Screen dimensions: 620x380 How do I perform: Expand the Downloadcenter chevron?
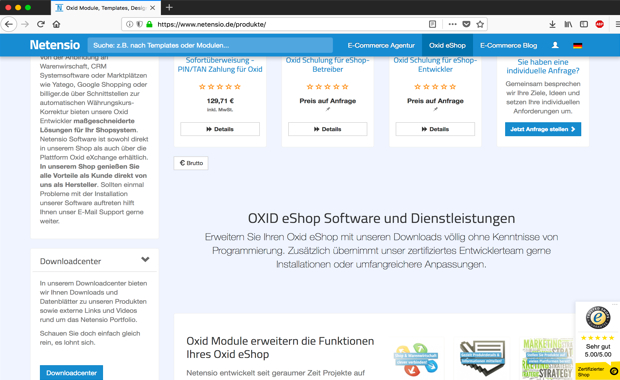point(146,259)
